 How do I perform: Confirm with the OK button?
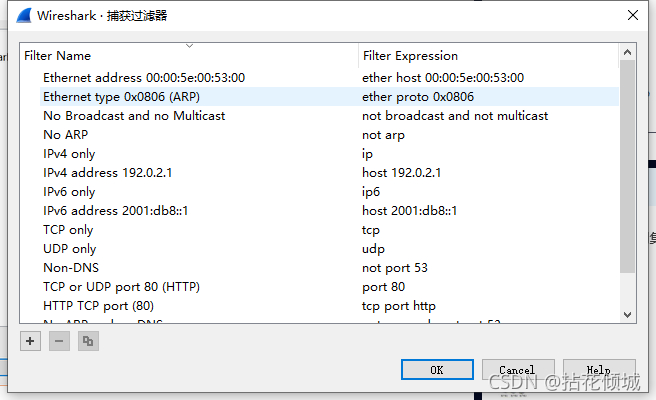pyautogui.click(x=437, y=369)
